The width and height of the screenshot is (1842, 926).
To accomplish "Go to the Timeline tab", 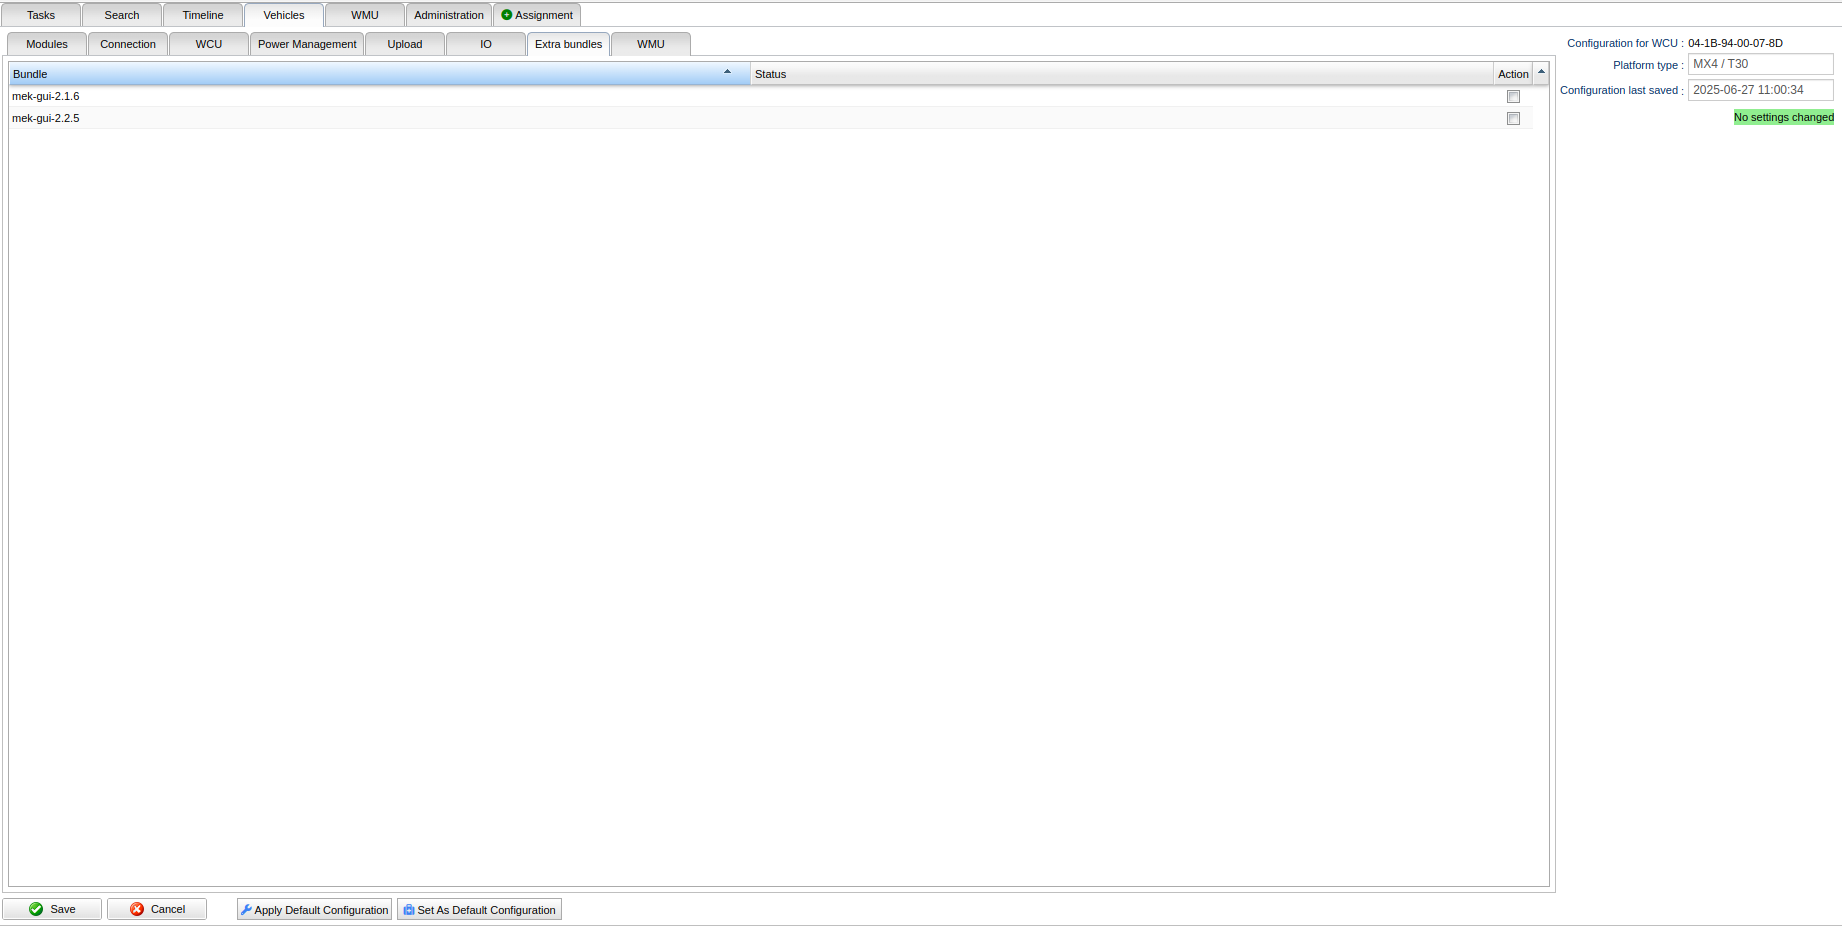I will tap(203, 15).
